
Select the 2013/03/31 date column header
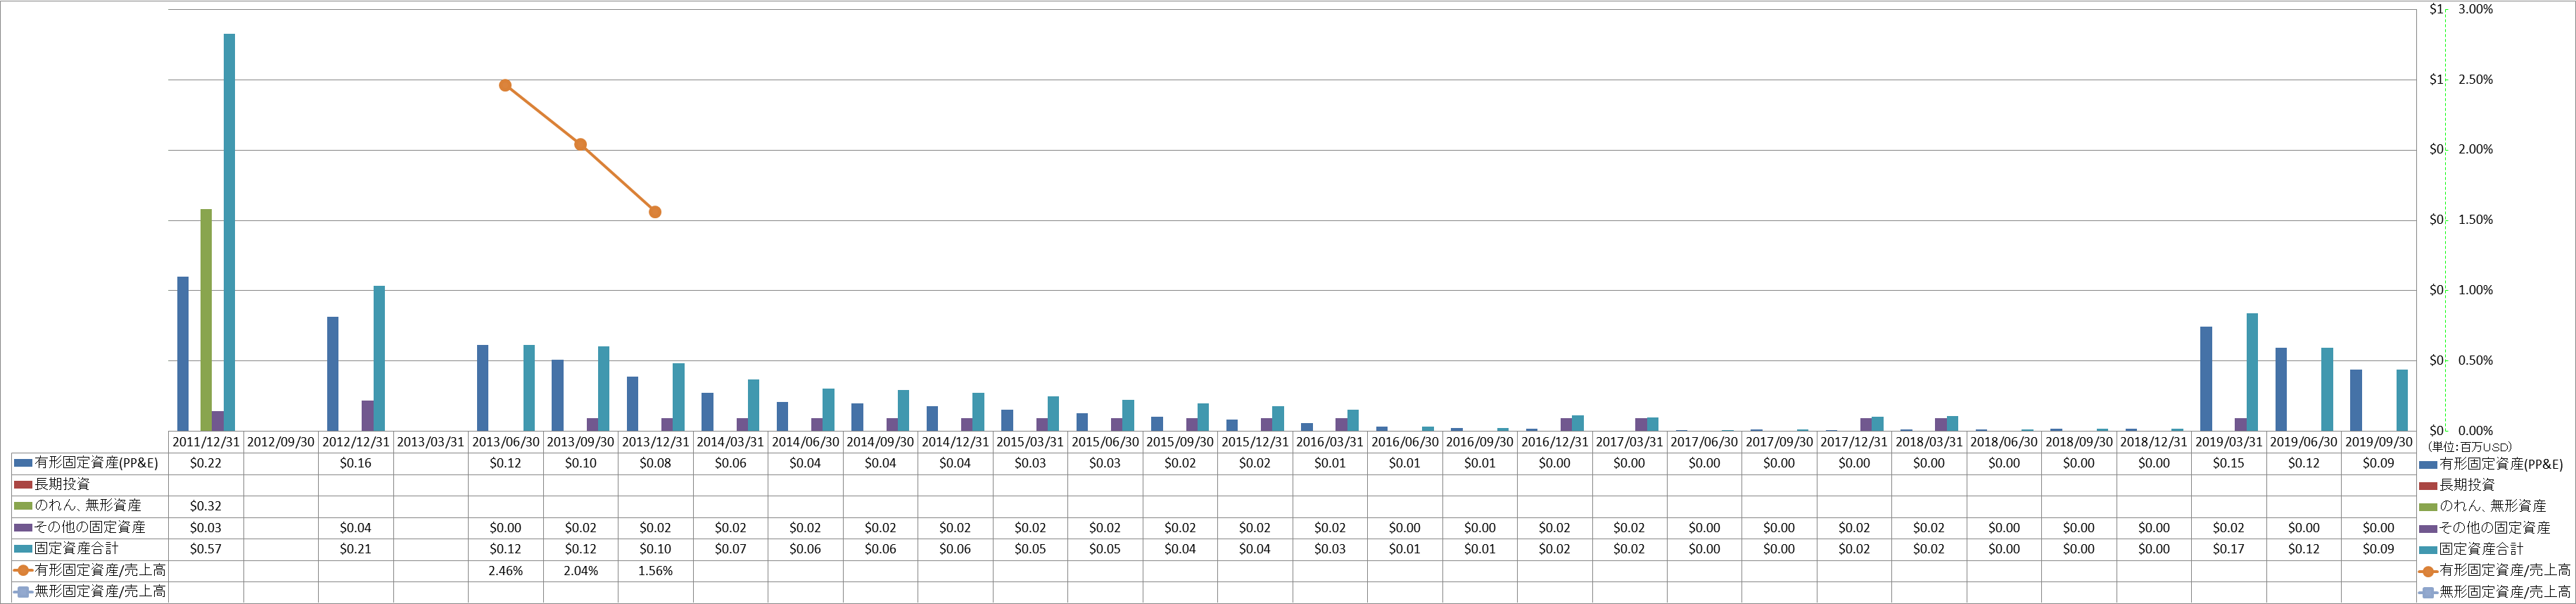pos(431,442)
